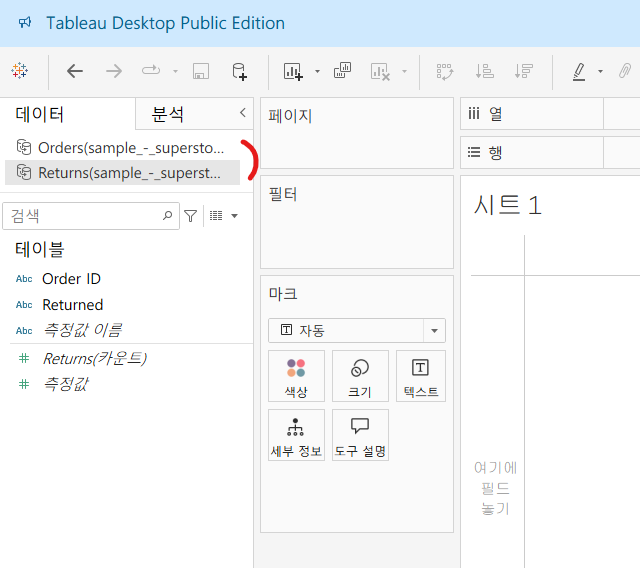Click the 열 columns shelf
The height and width of the screenshot is (568, 640).
(x=550, y=113)
